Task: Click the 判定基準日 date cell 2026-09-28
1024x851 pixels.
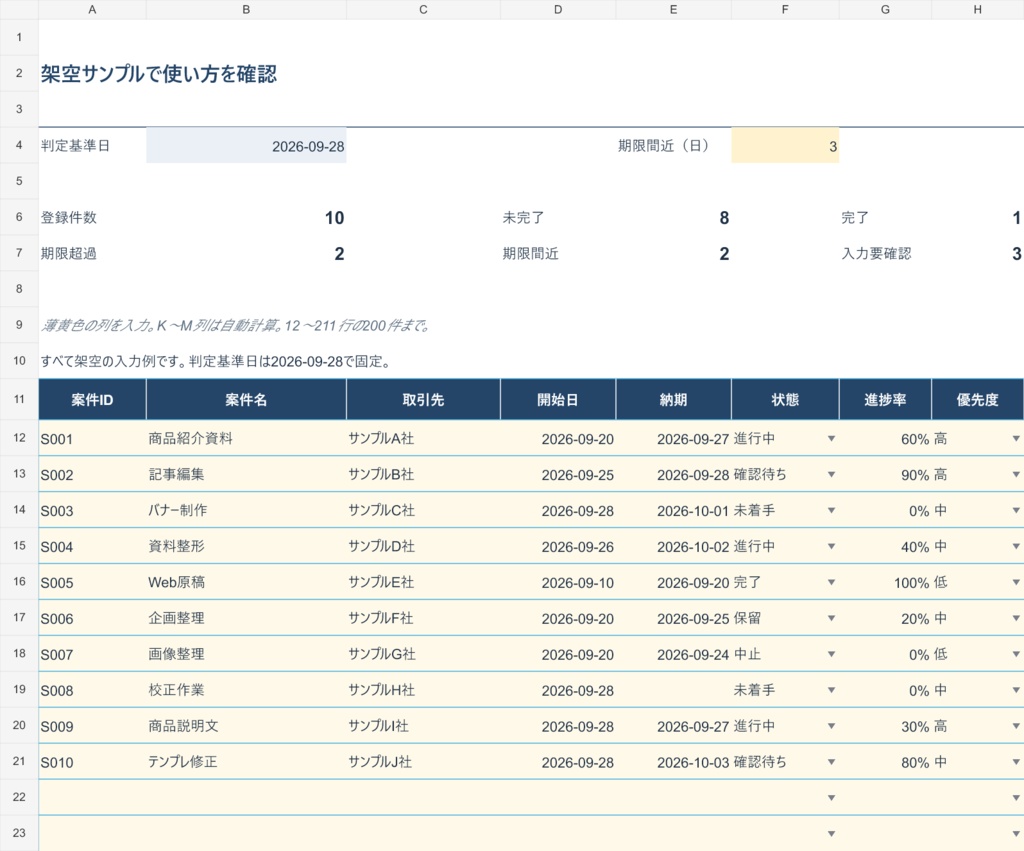Action: coord(246,146)
